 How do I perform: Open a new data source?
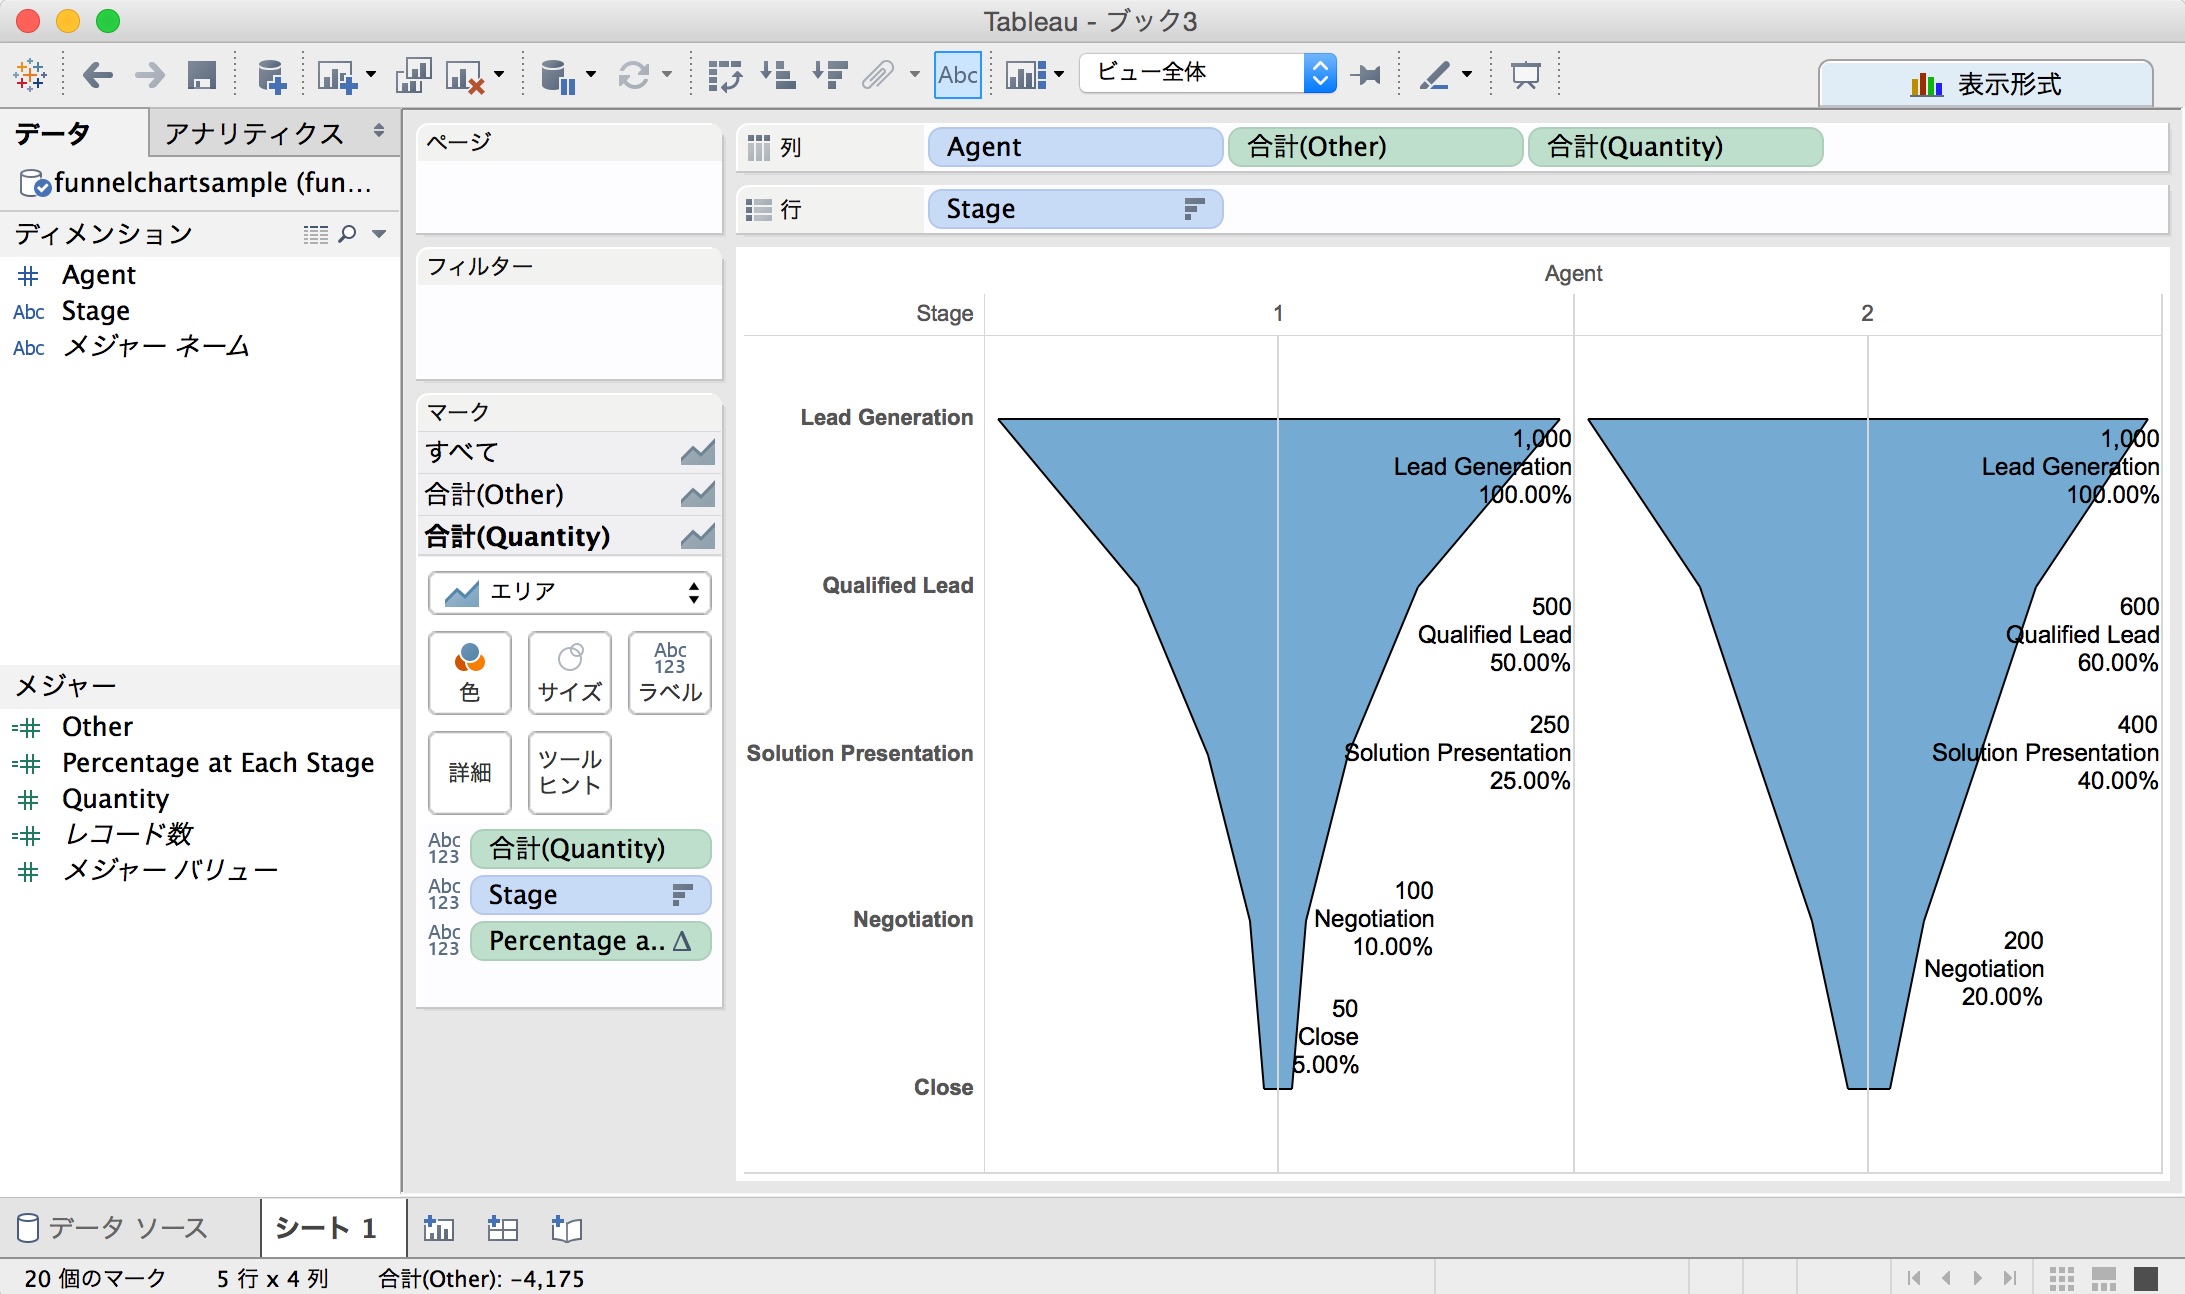click(271, 74)
